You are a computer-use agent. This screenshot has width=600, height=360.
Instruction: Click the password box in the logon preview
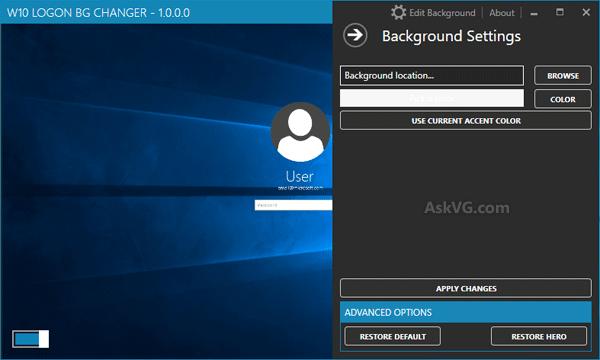coord(293,205)
